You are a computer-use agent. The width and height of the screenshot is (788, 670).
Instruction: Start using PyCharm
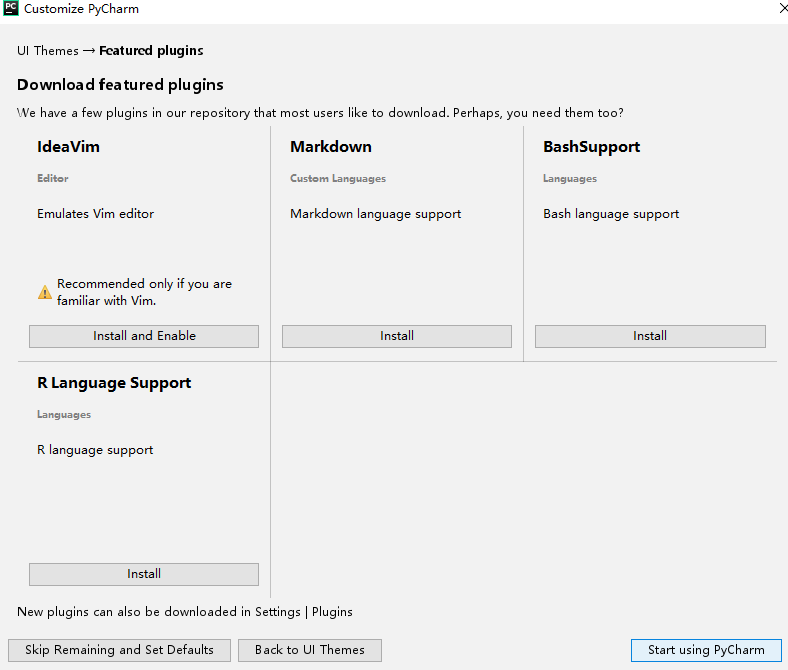click(706, 650)
